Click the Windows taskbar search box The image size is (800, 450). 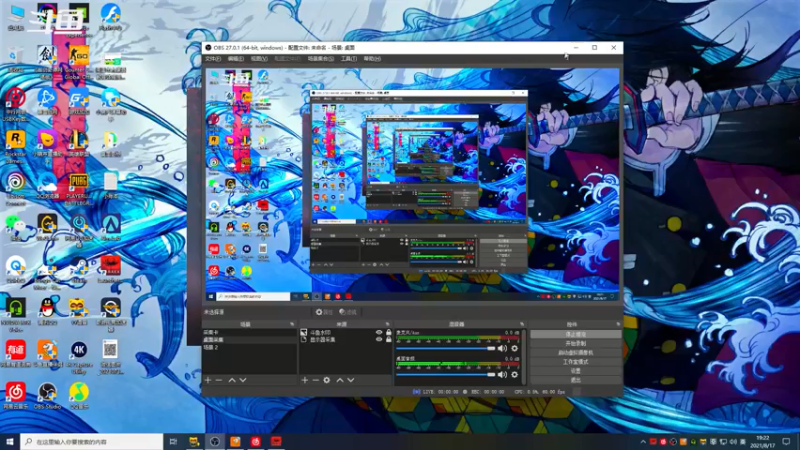point(92,441)
